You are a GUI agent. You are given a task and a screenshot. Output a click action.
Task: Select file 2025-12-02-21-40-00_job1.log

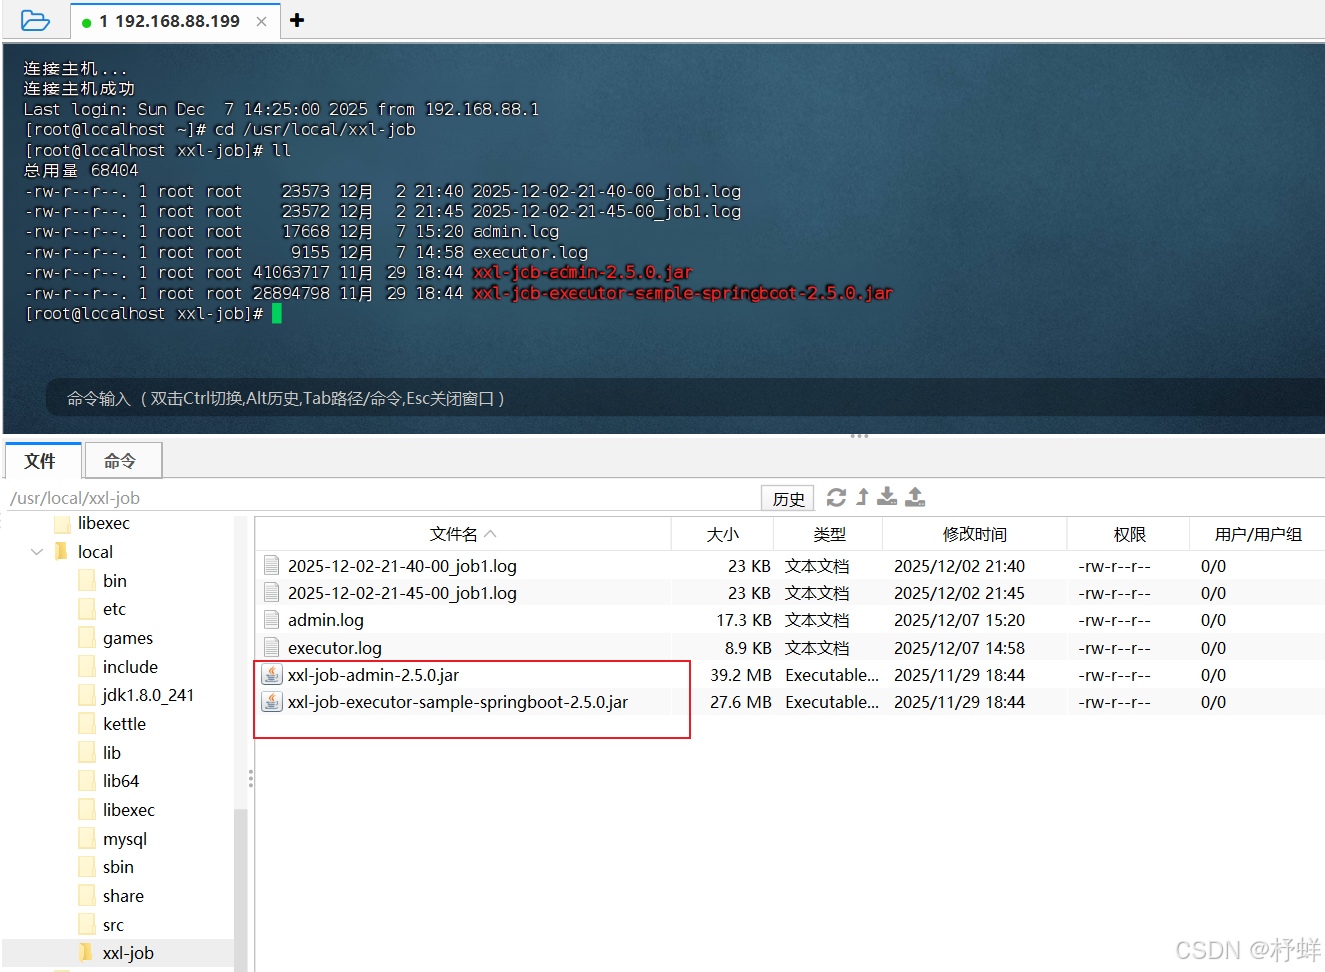point(402,566)
